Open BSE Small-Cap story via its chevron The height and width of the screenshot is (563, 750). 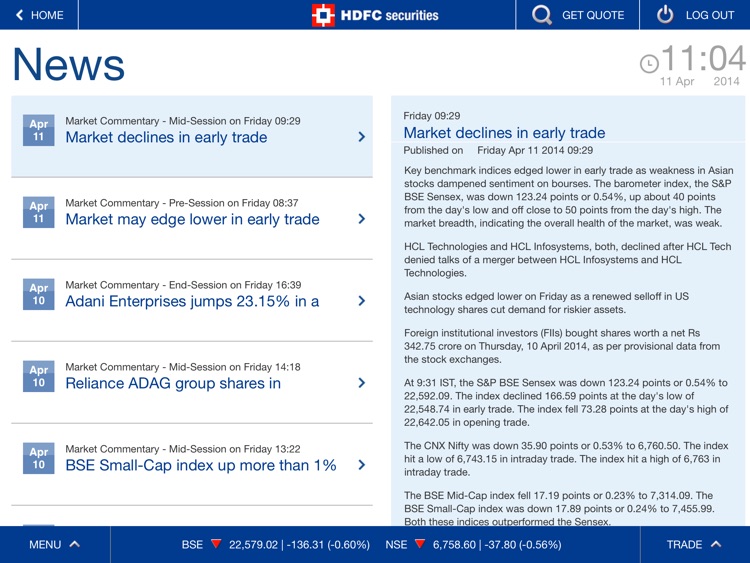pos(362,465)
